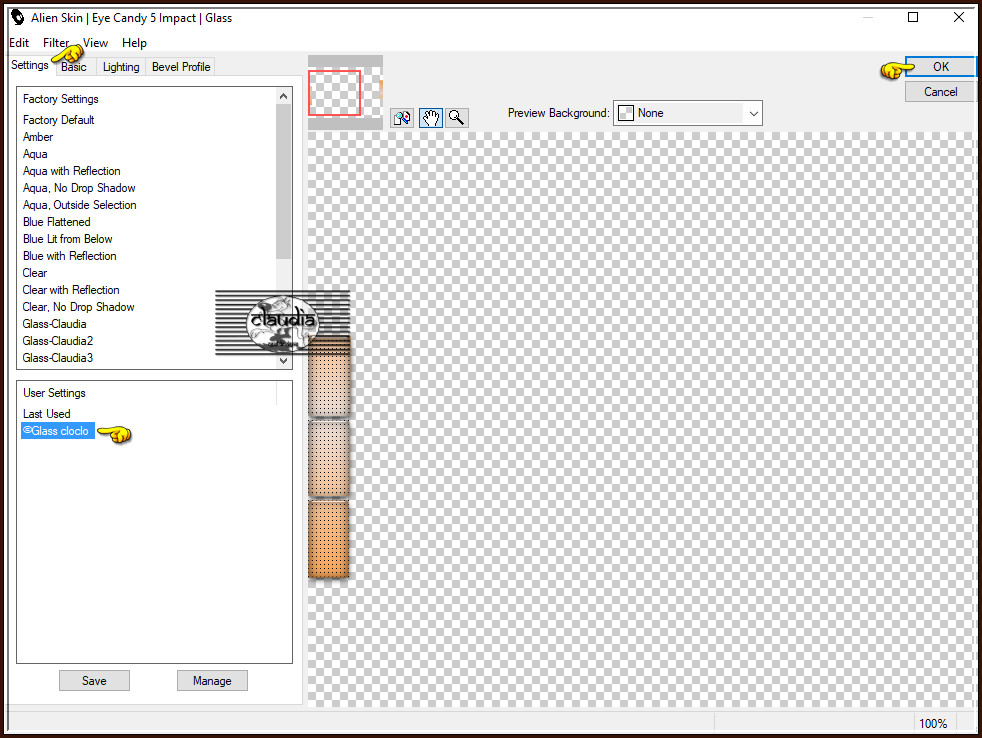Click Factory Settings scrollbar up arrow
Screen dimensions: 982x738
[x=283, y=96]
